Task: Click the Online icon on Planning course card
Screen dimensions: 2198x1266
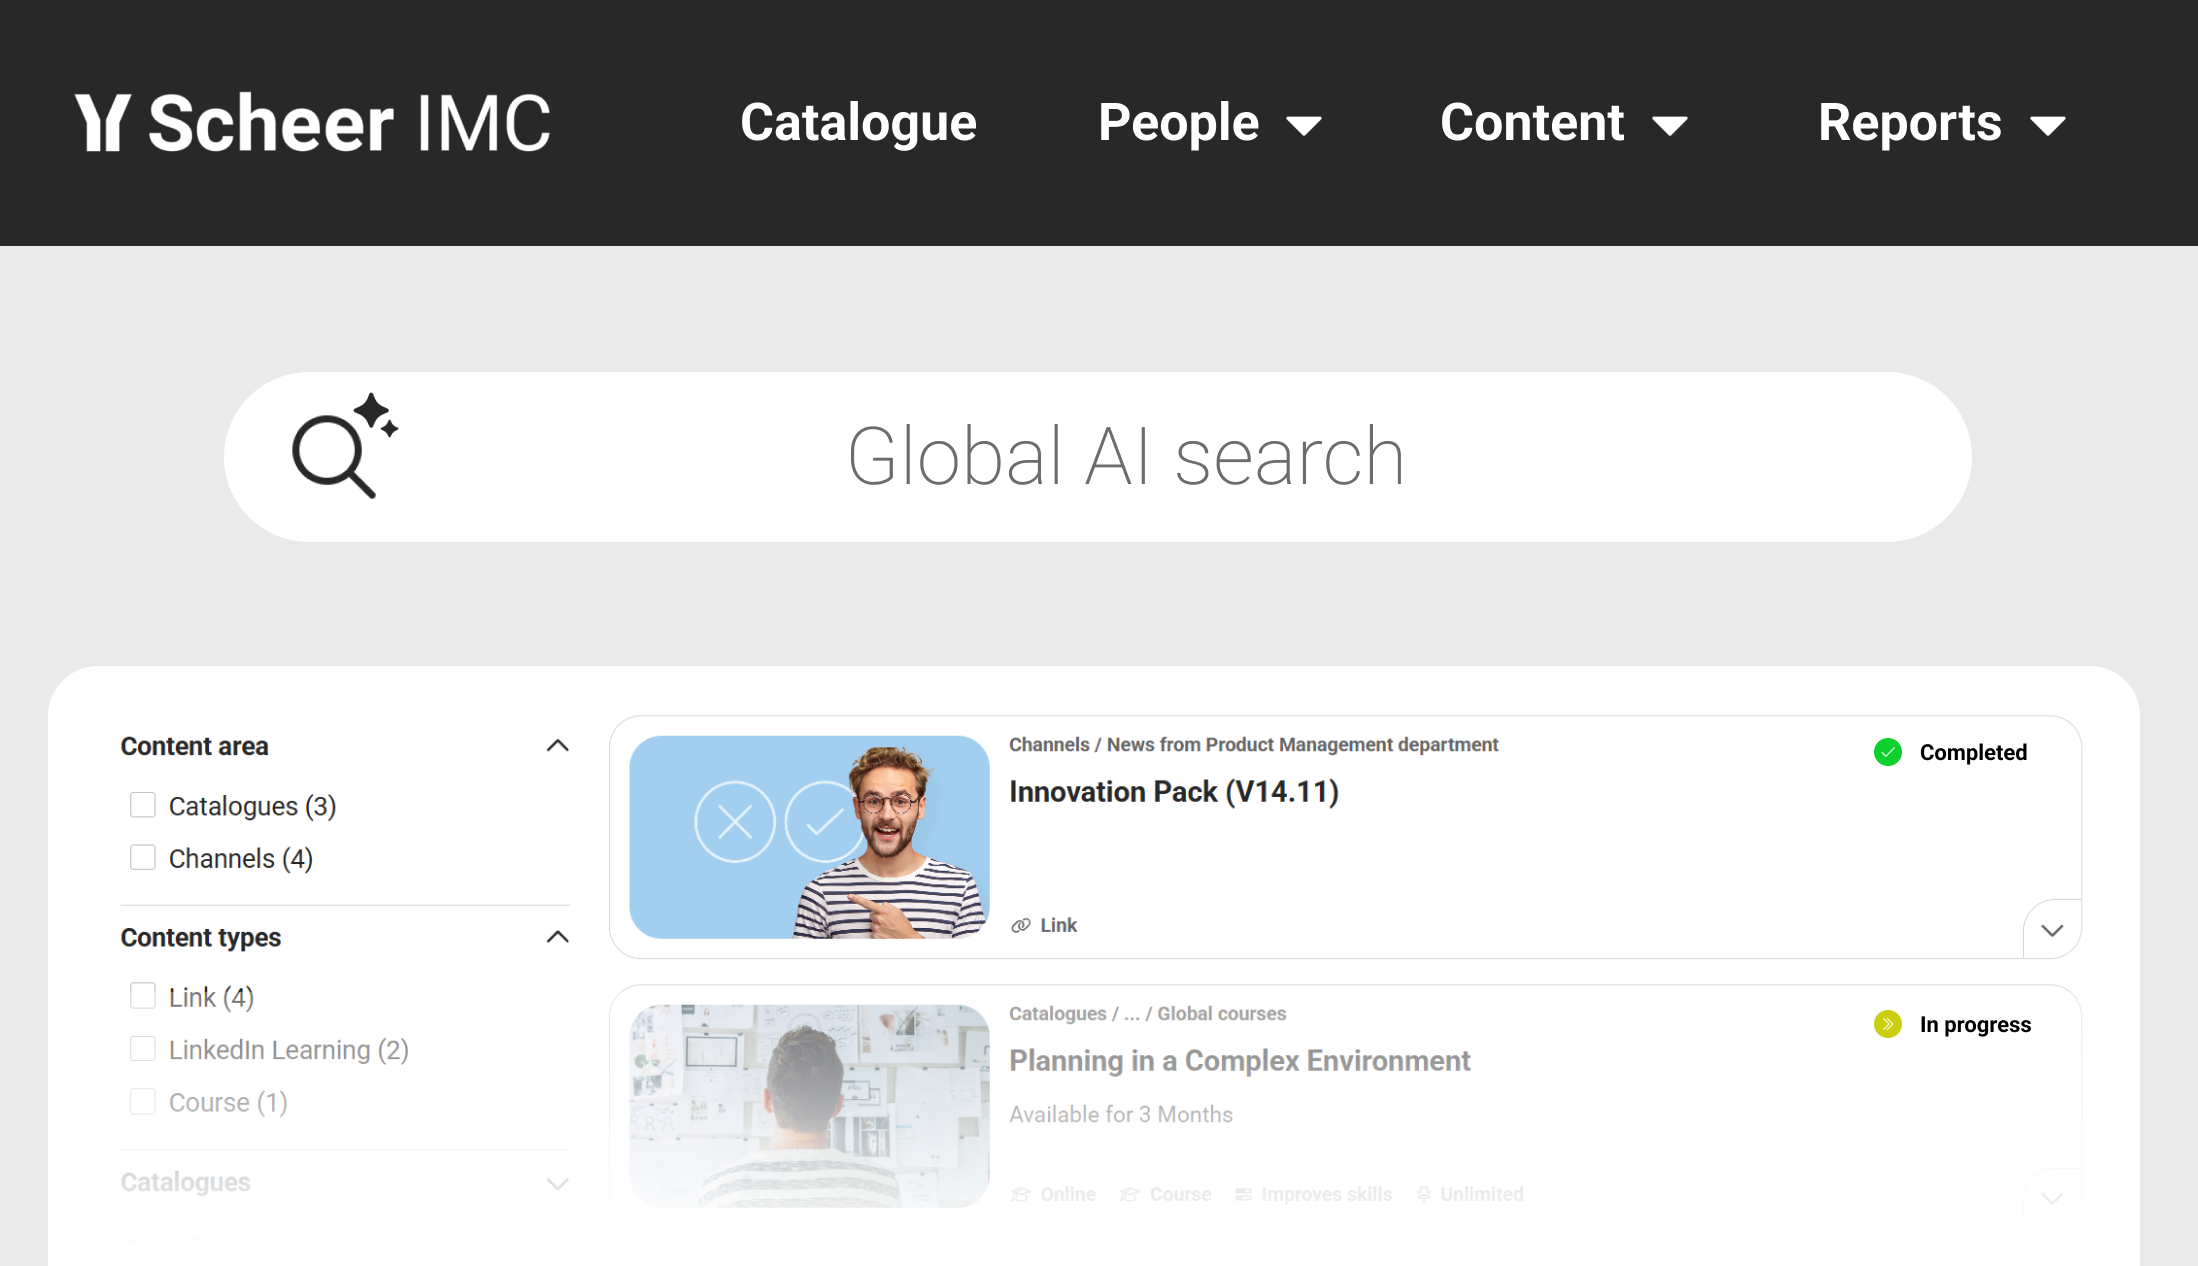Action: (1020, 1195)
